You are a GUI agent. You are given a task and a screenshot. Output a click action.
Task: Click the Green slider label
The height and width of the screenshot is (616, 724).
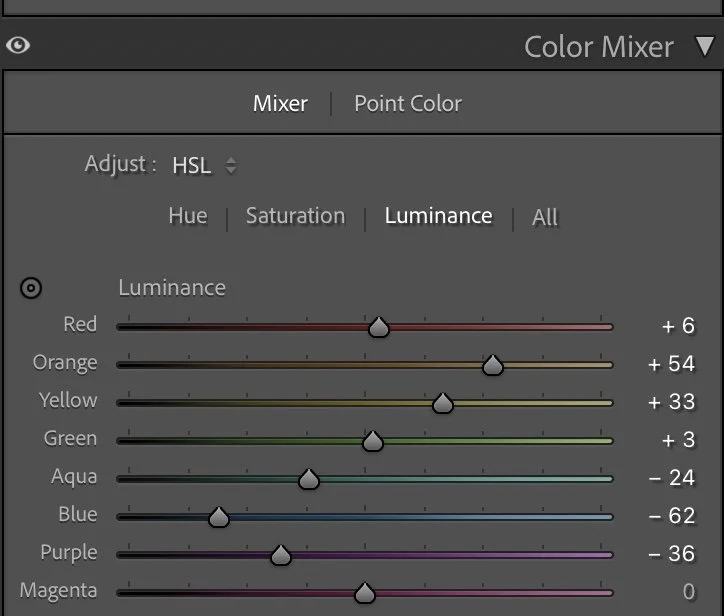click(x=71, y=438)
